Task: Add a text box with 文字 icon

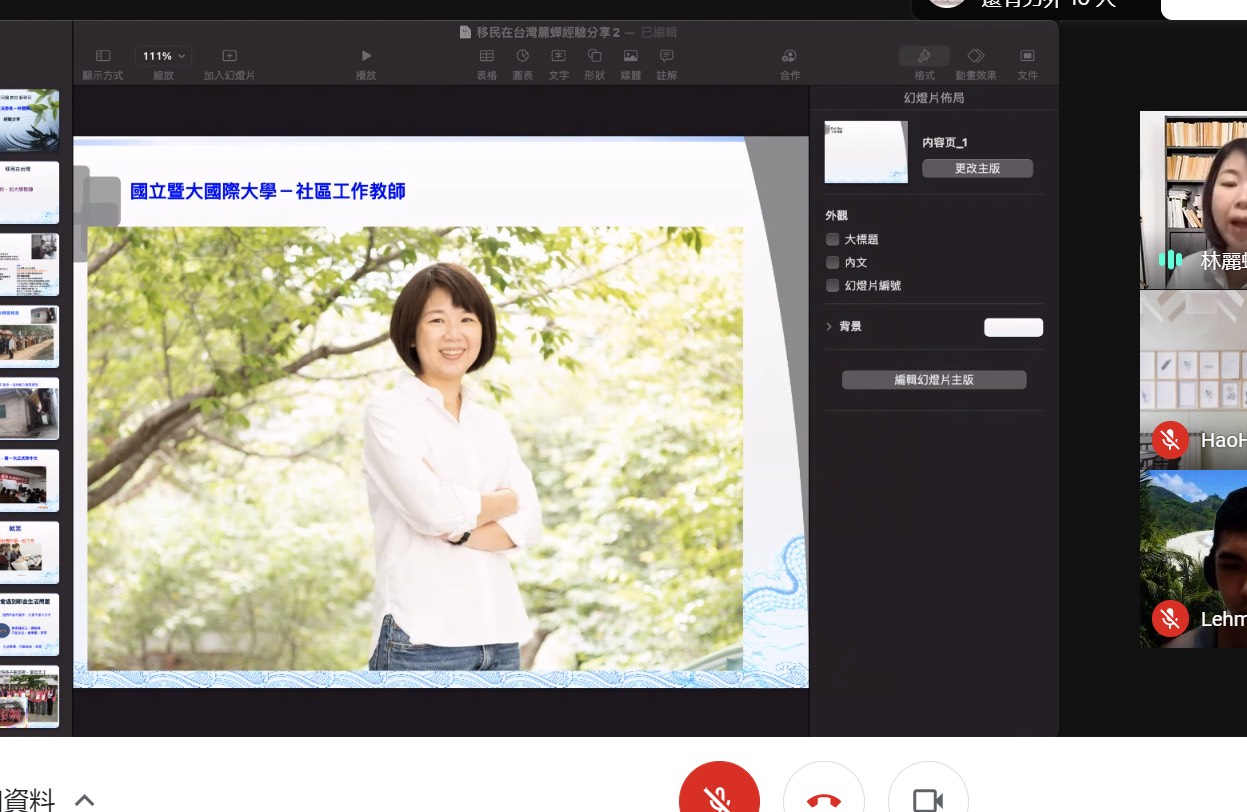Action: pyautogui.click(x=558, y=57)
